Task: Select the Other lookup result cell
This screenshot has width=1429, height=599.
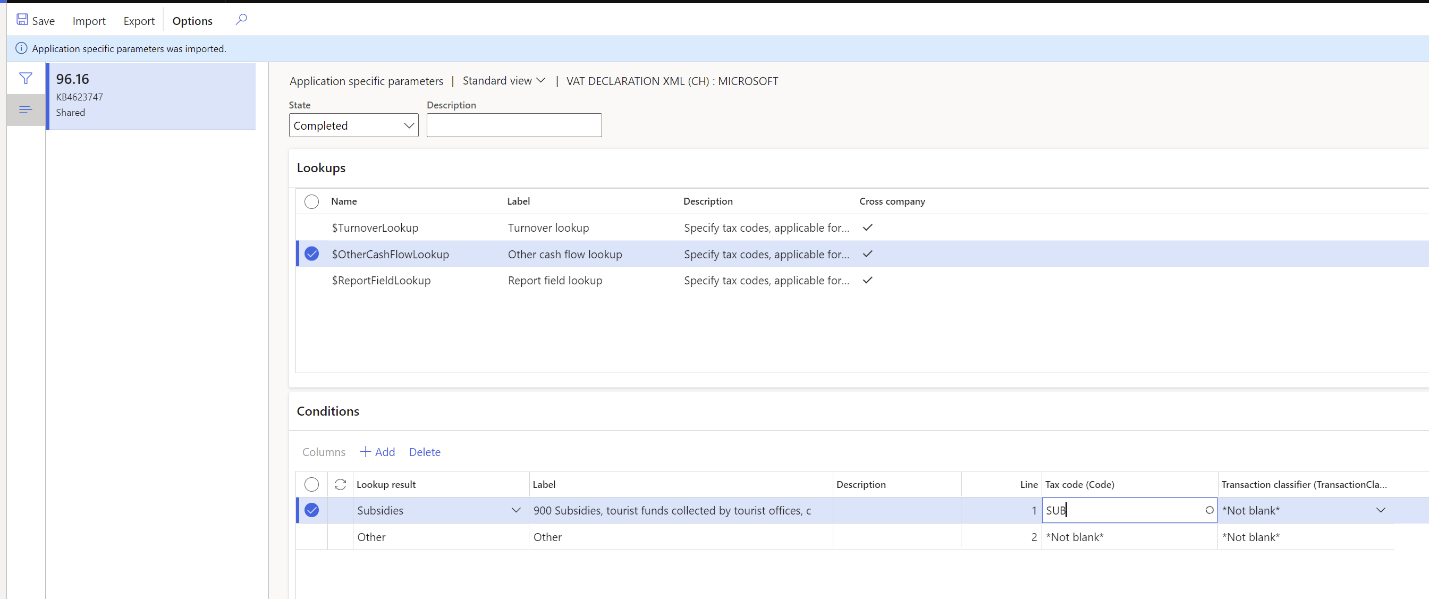Action: 440,537
